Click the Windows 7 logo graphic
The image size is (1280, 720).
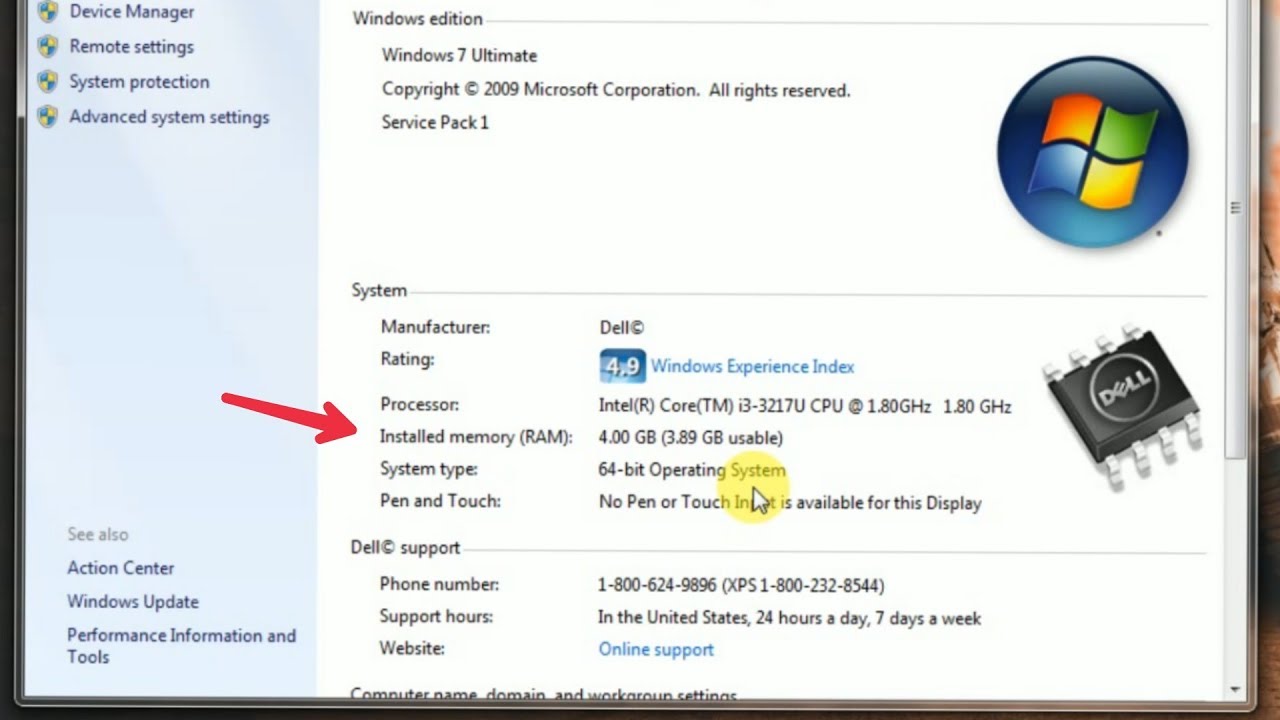coord(1093,150)
